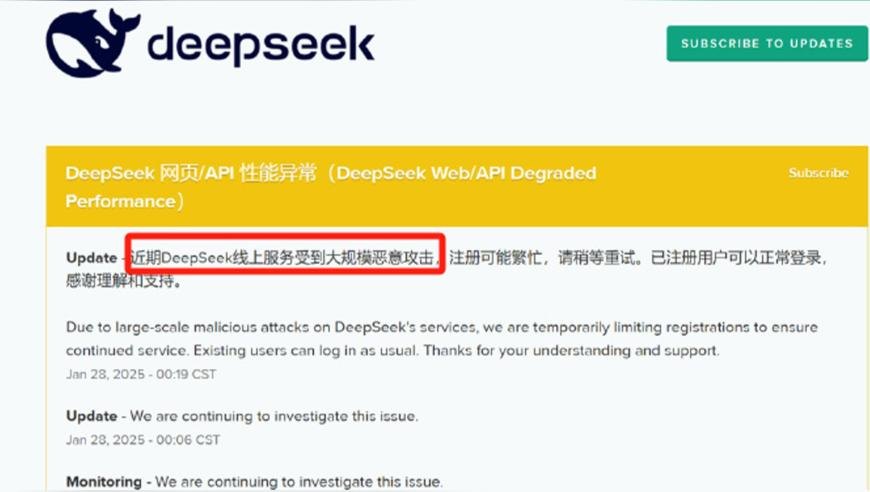Image resolution: width=870 pixels, height=492 pixels.
Task: Select the first bold Update label
Action: tap(91, 258)
